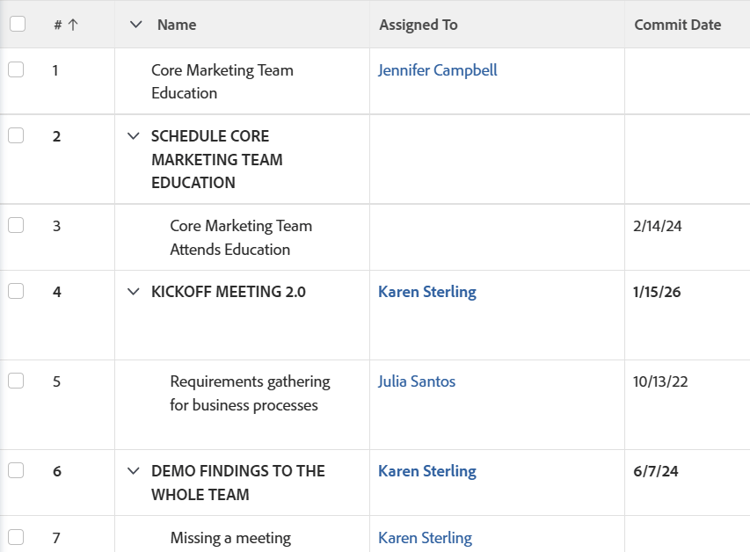
Task: Open Julia Santos assignee link
Action: pos(416,381)
